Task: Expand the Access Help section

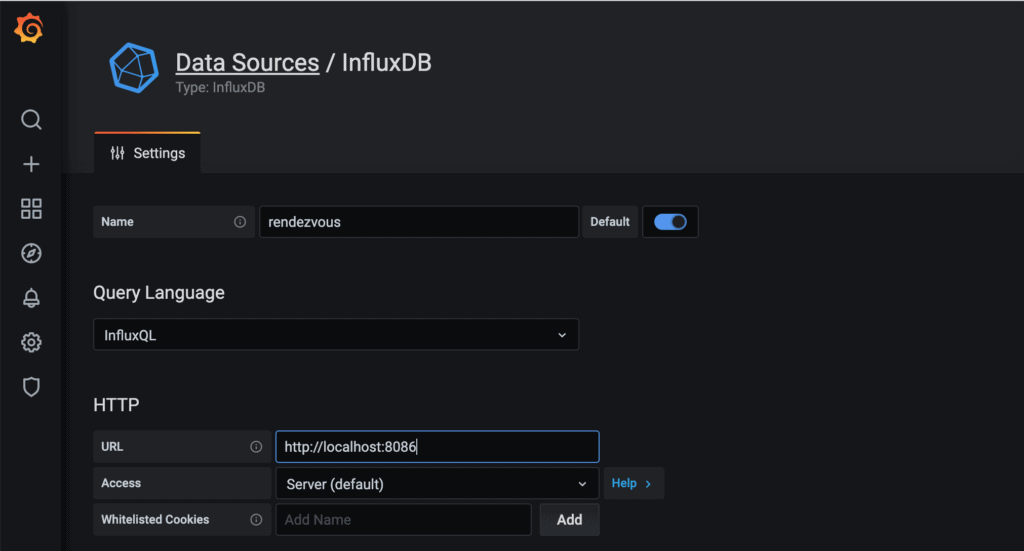Action: click(x=633, y=483)
